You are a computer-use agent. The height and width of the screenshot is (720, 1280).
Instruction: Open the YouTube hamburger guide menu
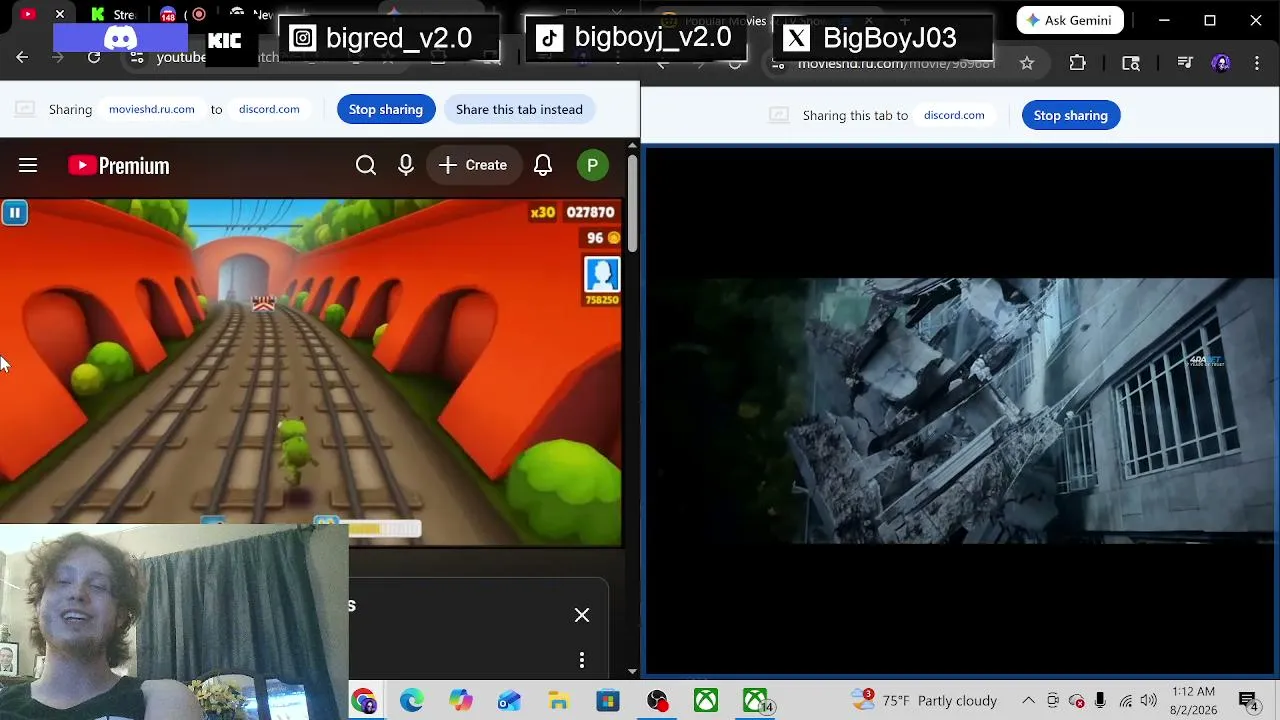pos(28,165)
